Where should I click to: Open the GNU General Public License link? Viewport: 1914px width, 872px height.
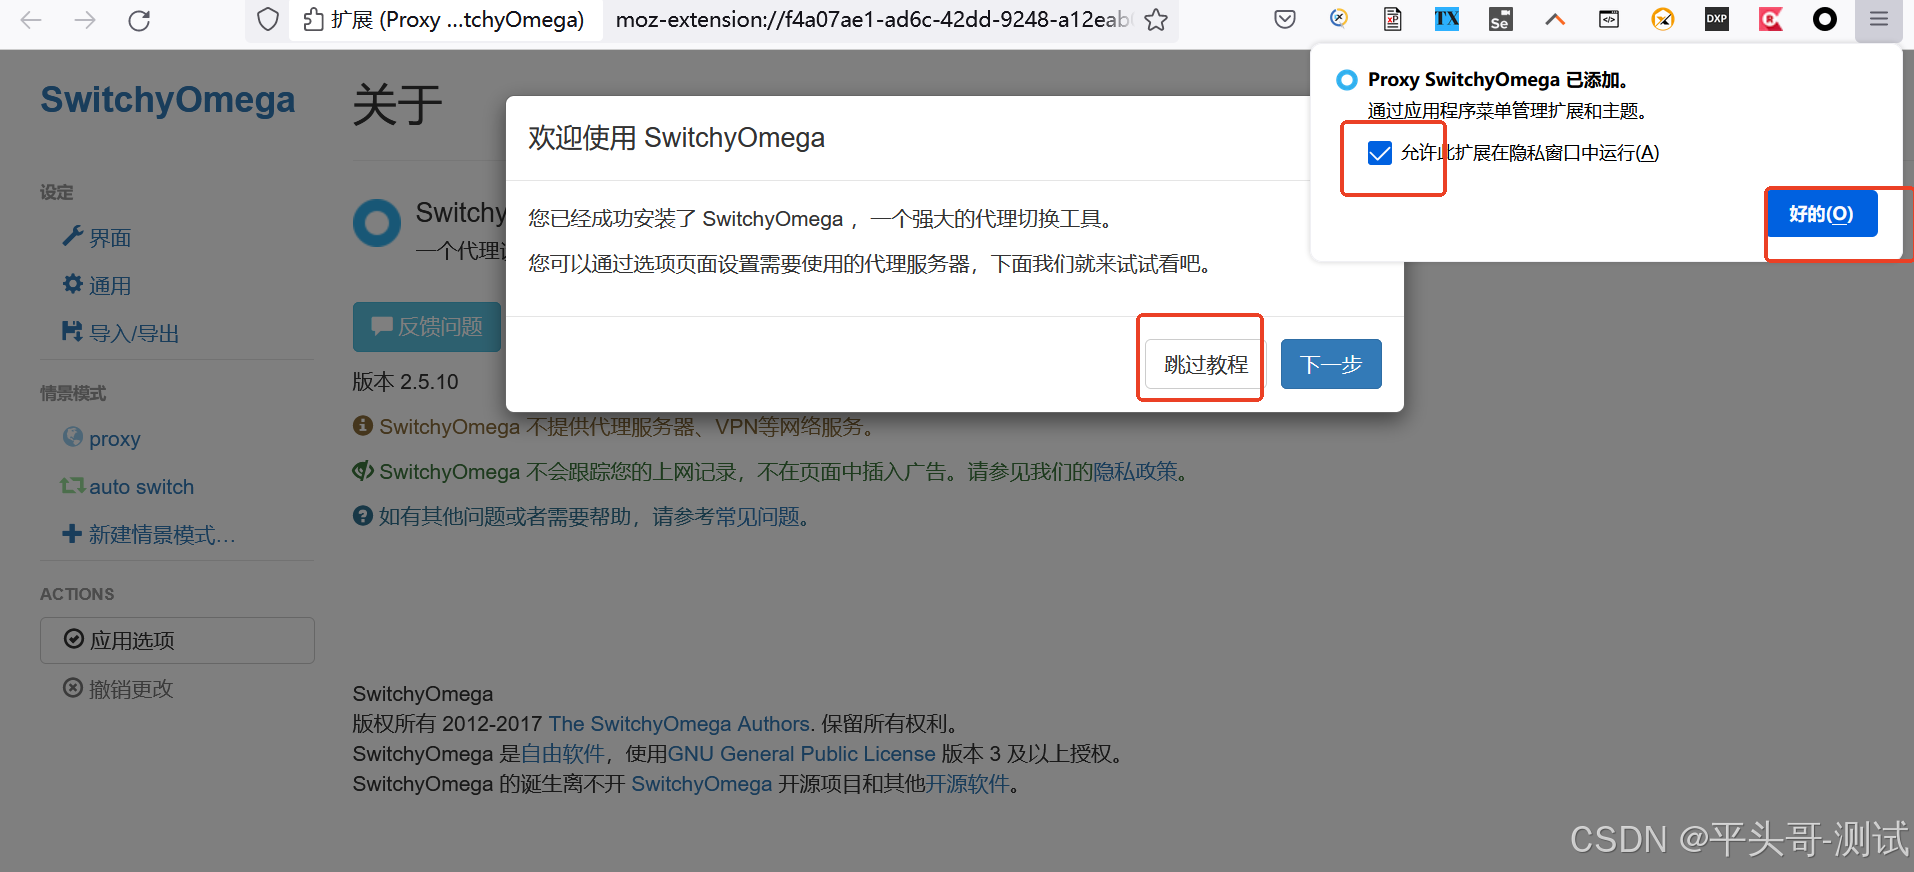click(801, 754)
